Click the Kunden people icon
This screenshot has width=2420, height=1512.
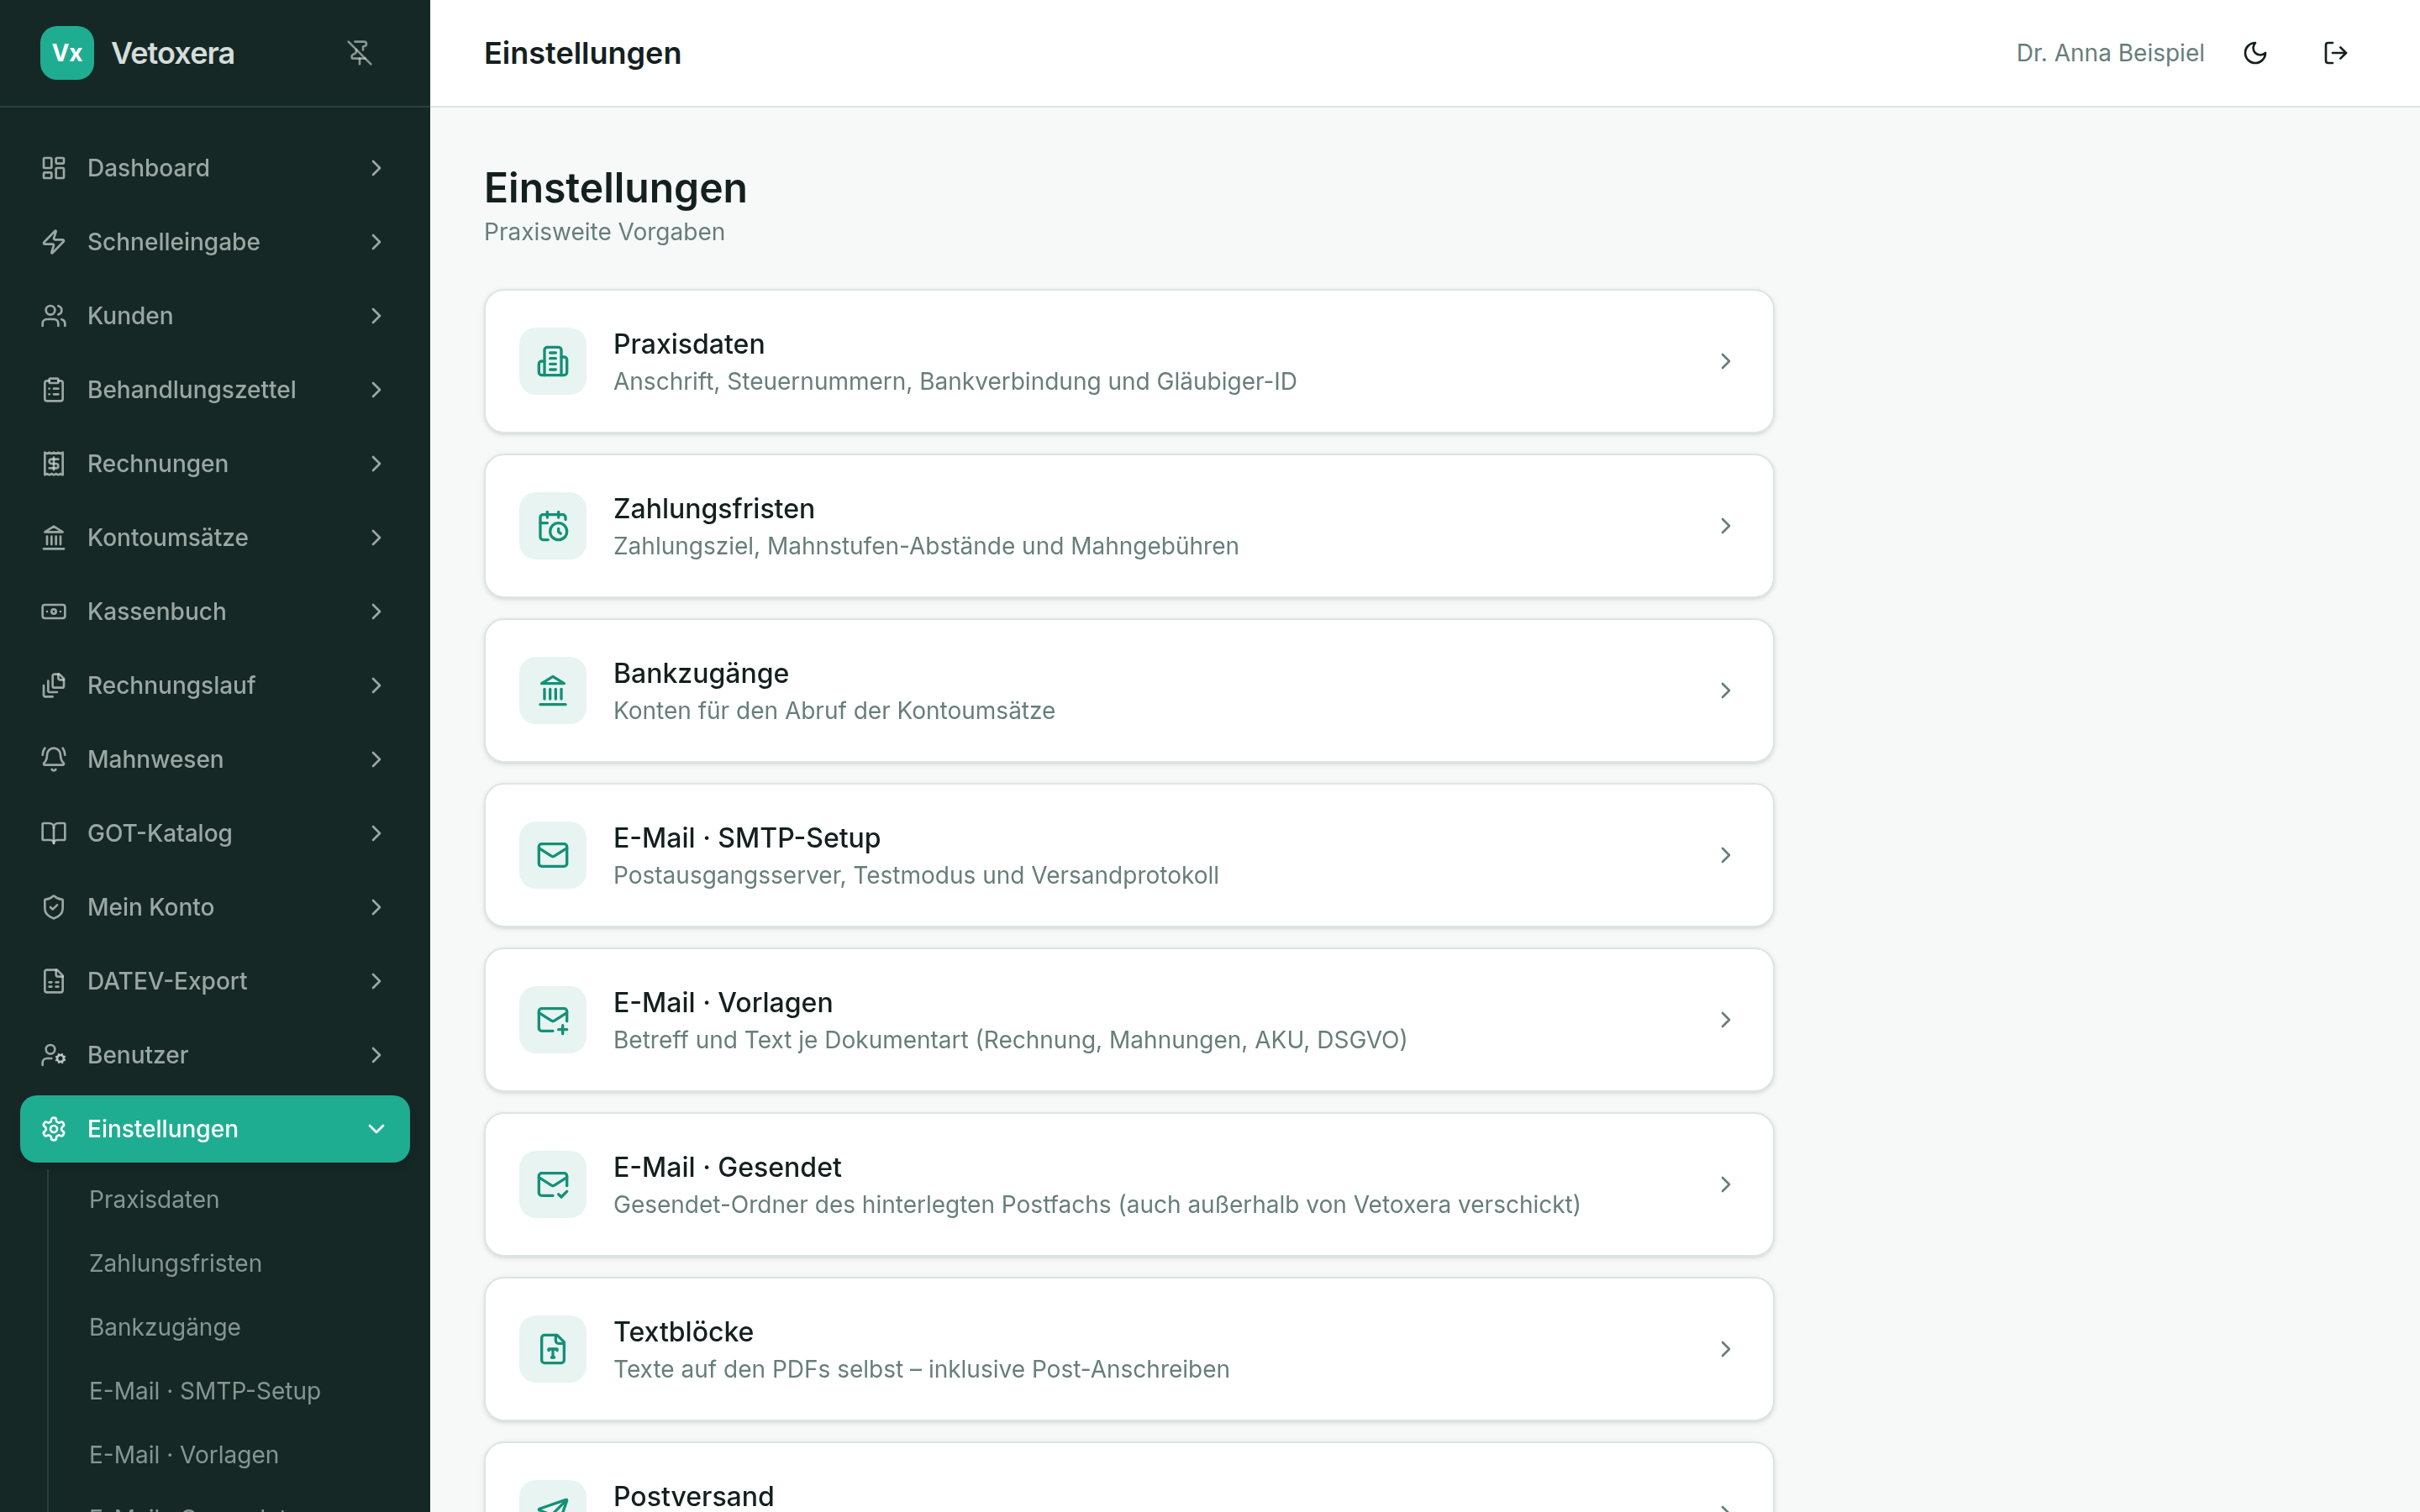54,316
